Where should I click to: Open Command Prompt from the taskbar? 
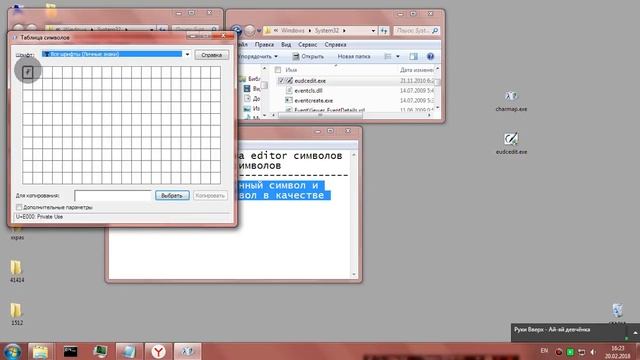tap(70, 351)
